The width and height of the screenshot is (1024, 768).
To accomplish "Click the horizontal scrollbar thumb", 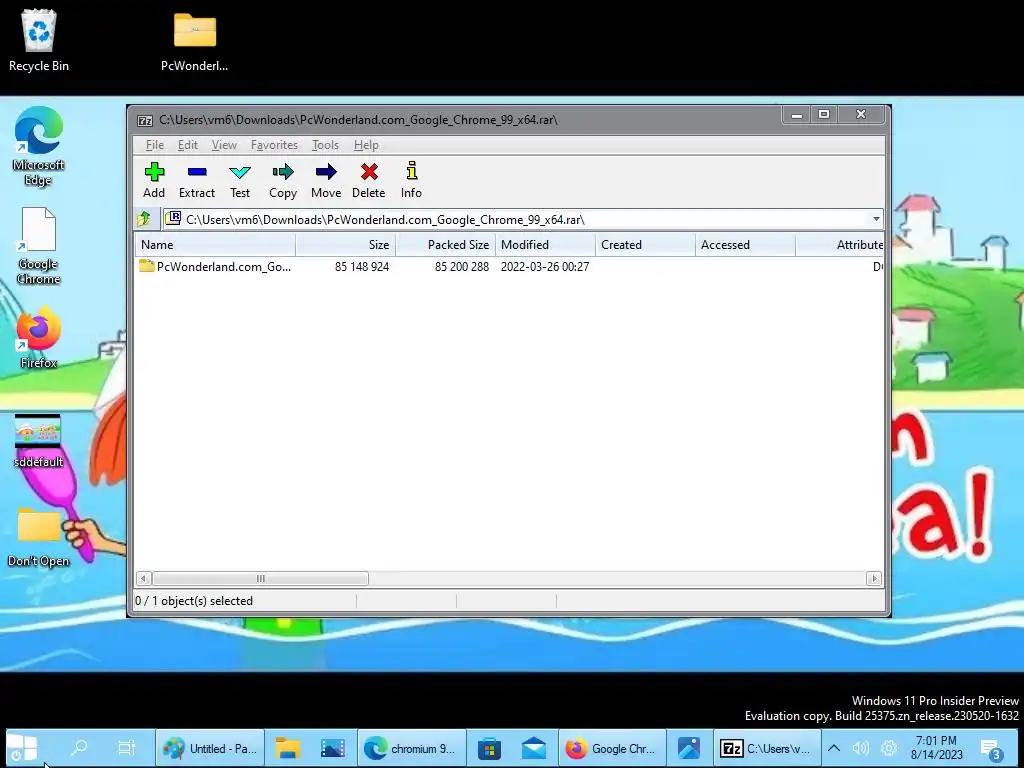I will pyautogui.click(x=261, y=579).
